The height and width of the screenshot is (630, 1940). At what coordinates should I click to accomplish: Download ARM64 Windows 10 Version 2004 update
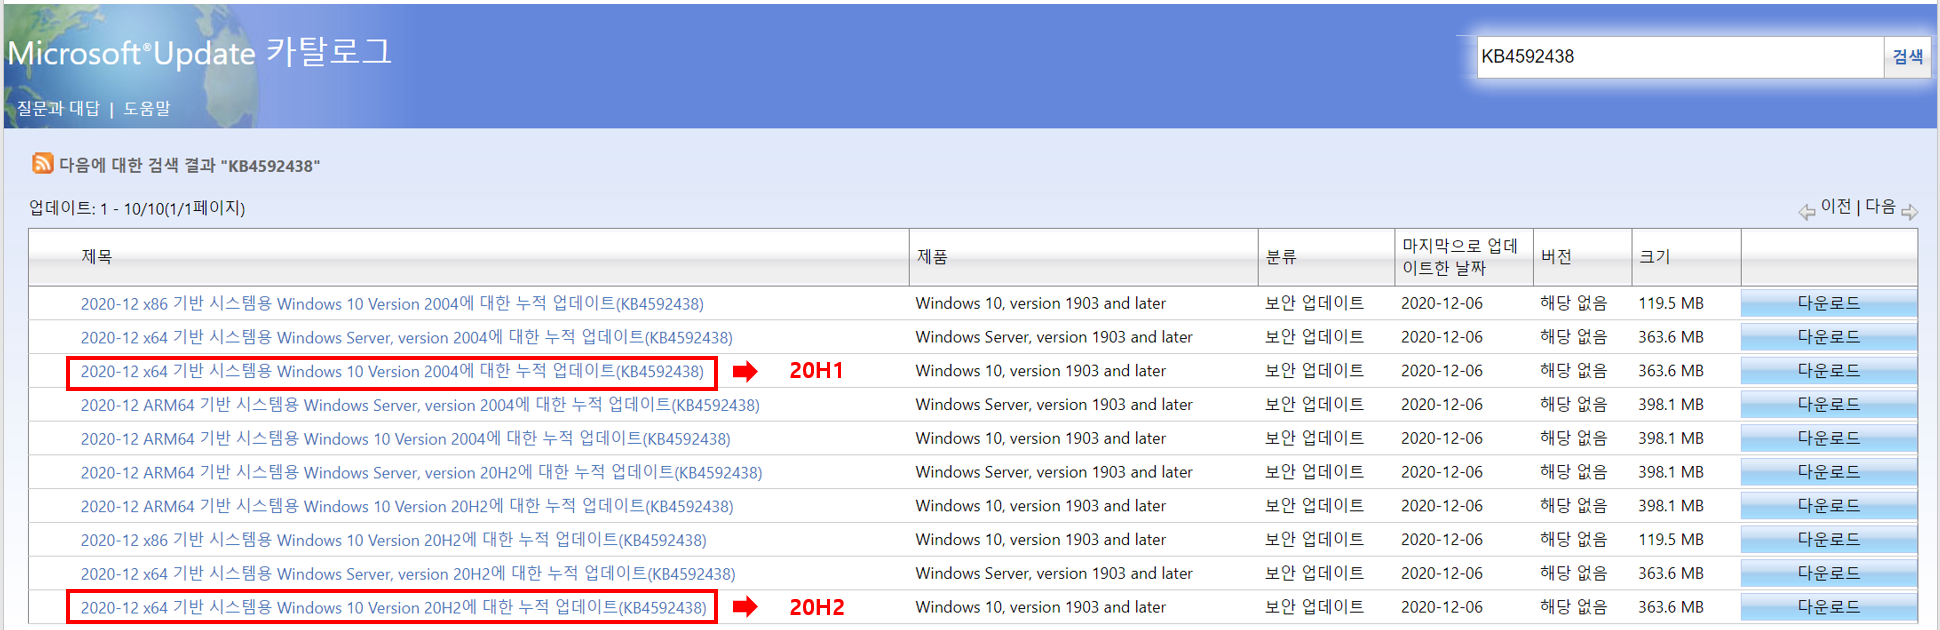tap(1829, 439)
